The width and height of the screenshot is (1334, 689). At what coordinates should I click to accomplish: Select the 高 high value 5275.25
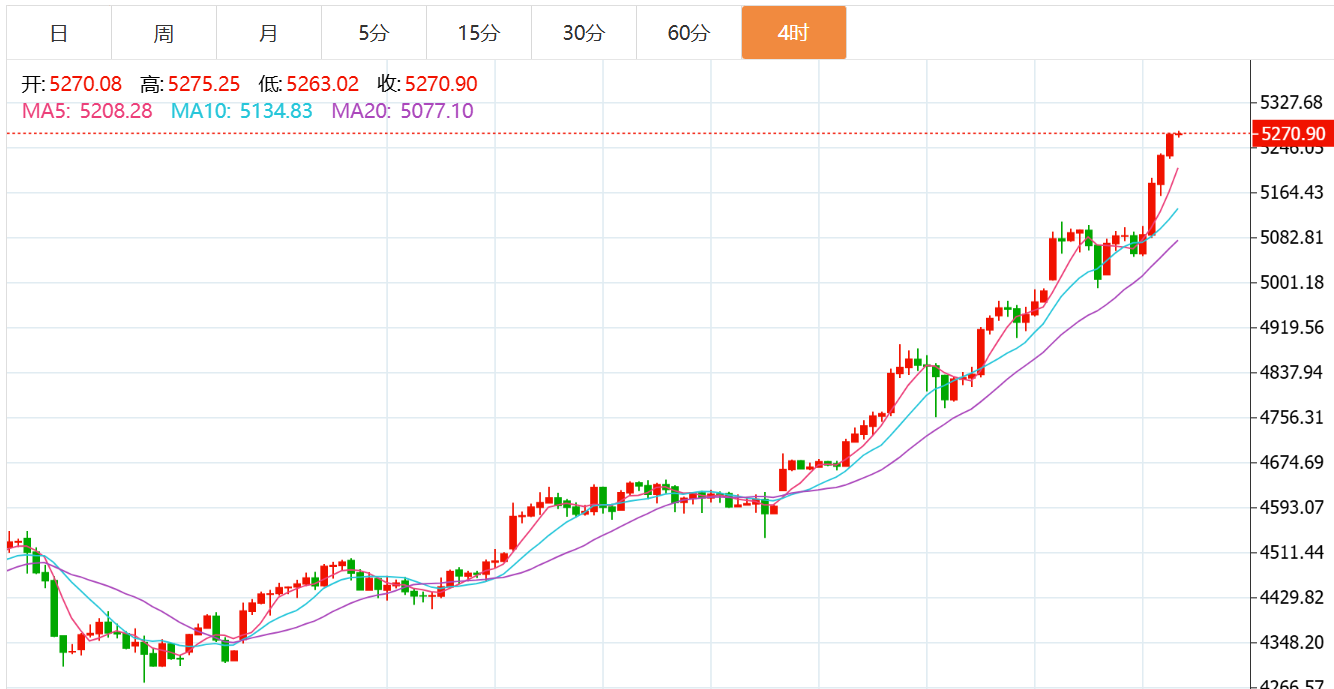(204, 85)
